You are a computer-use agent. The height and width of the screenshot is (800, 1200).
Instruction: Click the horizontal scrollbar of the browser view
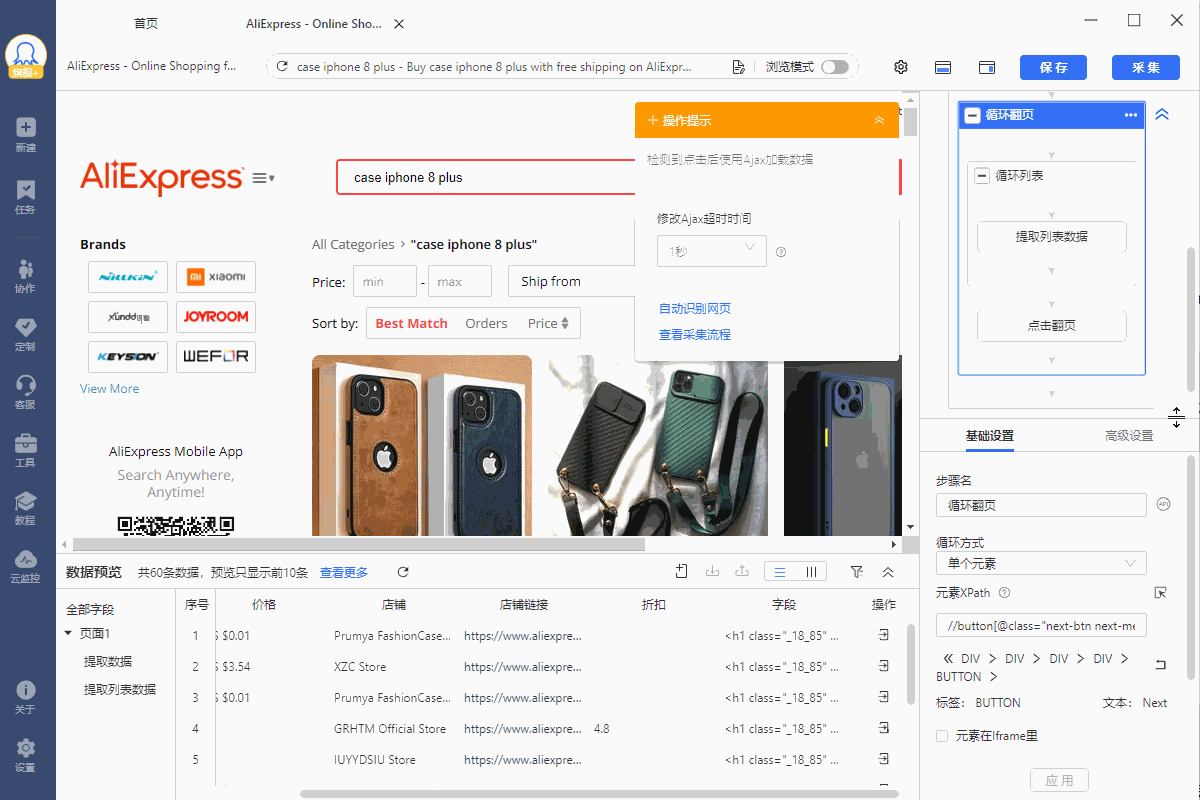click(358, 545)
